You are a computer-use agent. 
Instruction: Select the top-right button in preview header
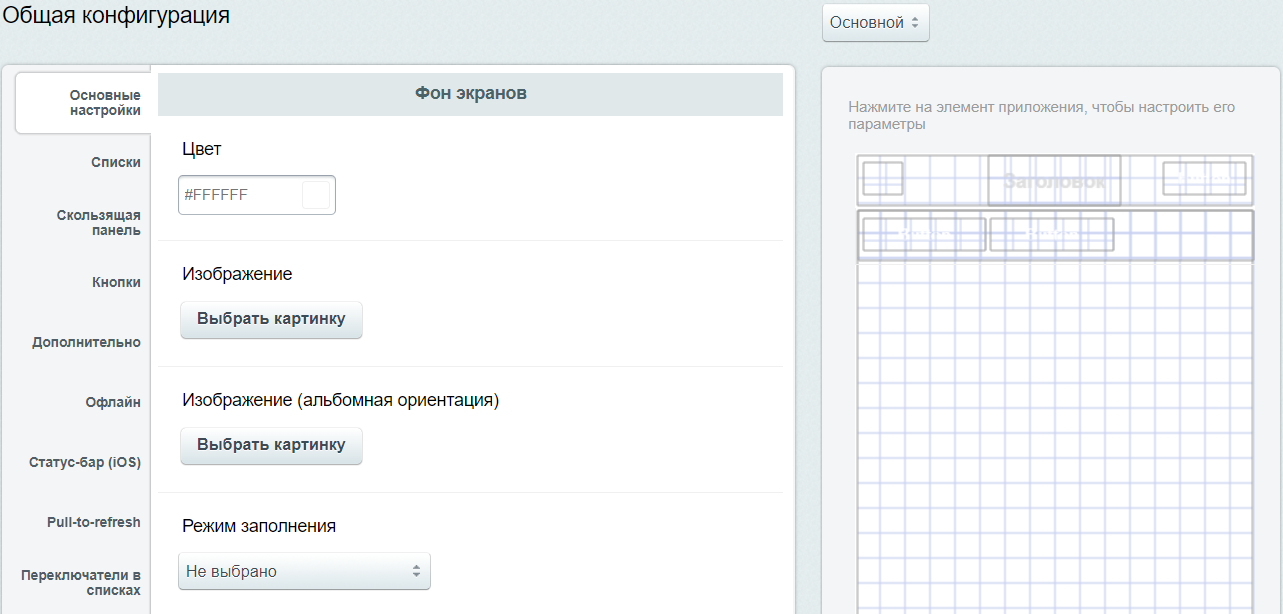[x=1204, y=178]
